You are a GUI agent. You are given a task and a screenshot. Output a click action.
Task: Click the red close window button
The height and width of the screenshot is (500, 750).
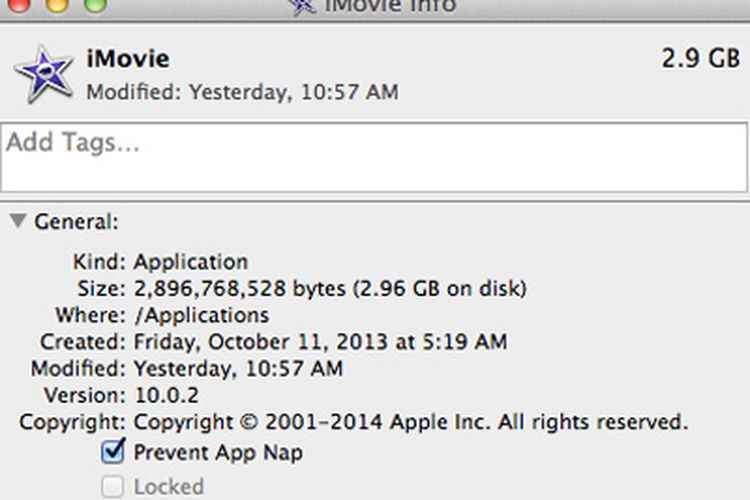pyautogui.click(x=19, y=5)
